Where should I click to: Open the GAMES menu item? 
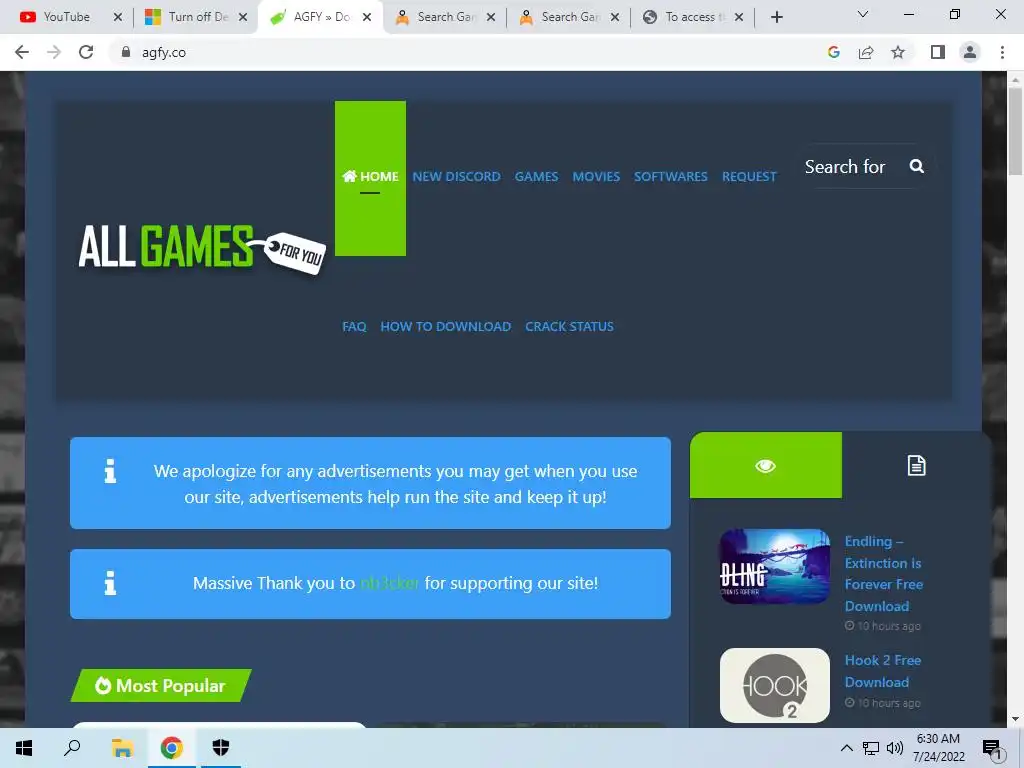click(x=536, y=176)
